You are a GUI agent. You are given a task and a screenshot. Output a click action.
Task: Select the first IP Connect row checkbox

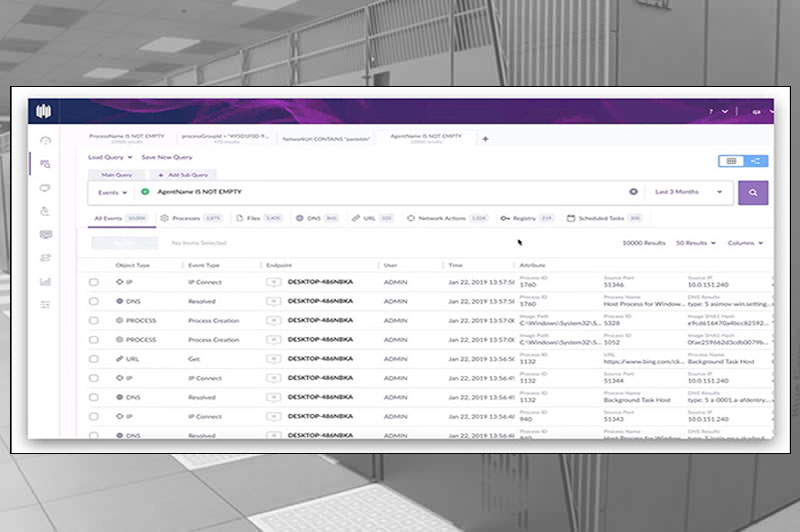(x=94, y=282)
